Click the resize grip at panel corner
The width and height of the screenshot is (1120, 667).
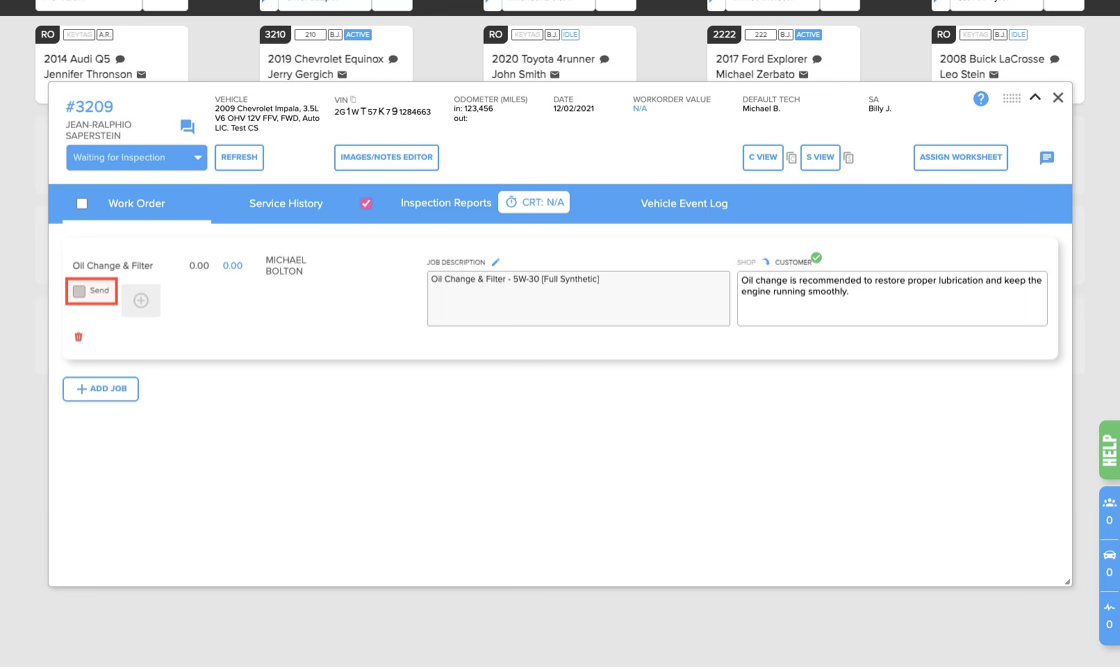coord(1067,582)
